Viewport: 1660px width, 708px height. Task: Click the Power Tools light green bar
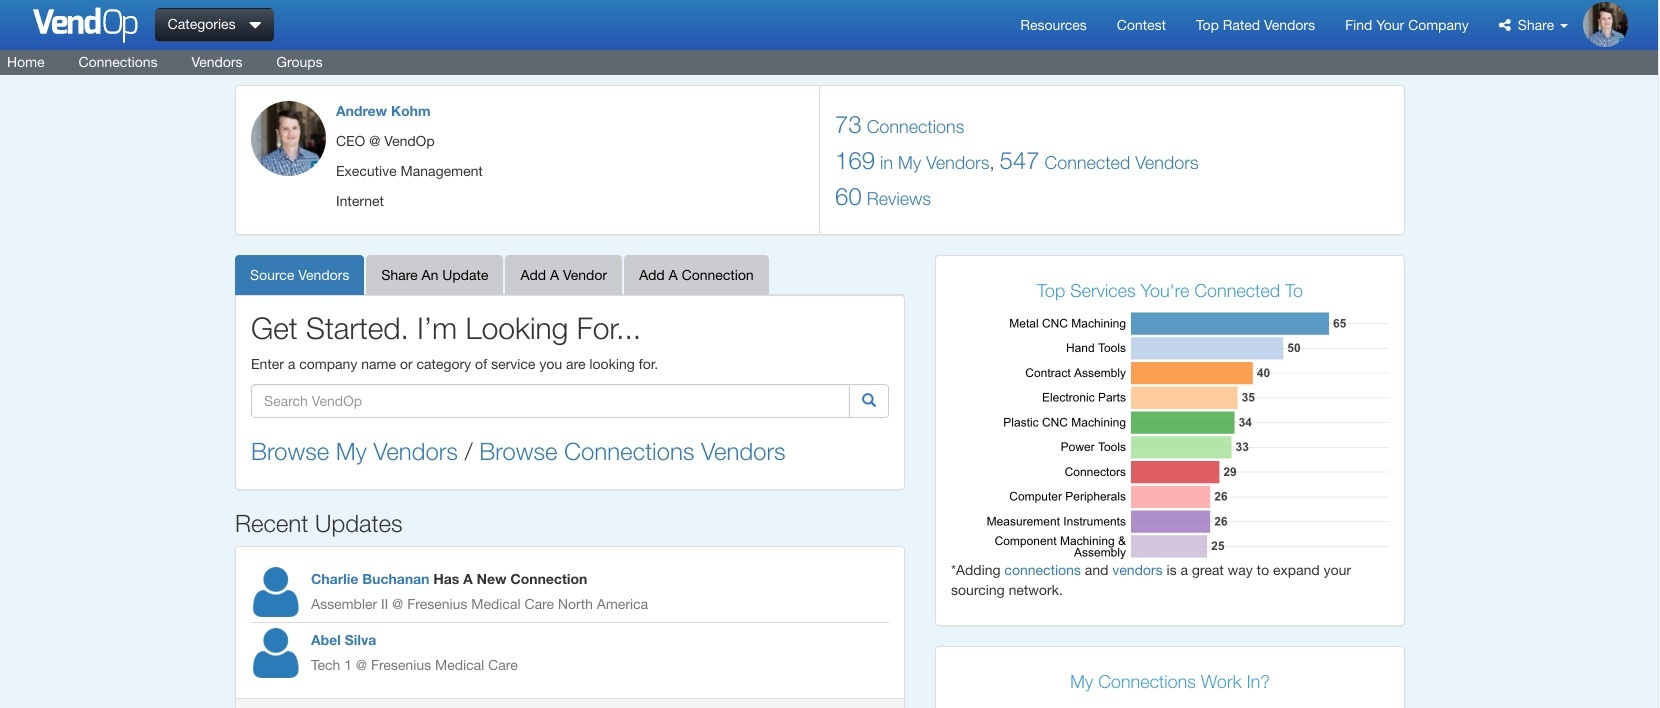pyautogui.click(x=1181, y=447)
